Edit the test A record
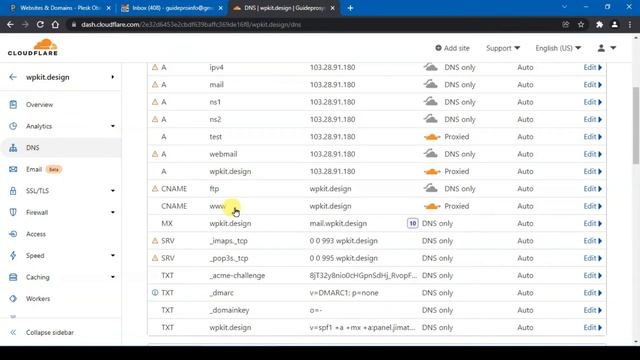 [592, 137]
